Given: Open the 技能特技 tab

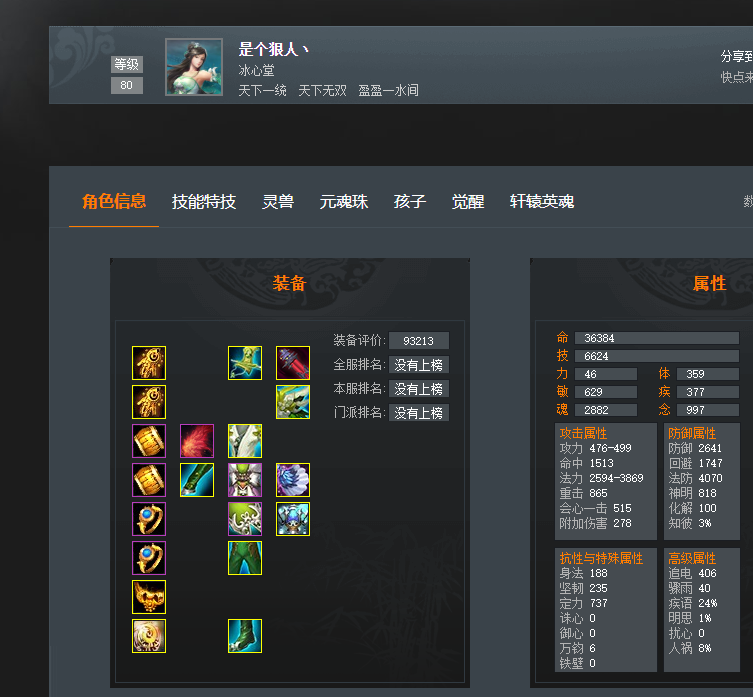Looking at the screenshot, I should tap(204, 201).
